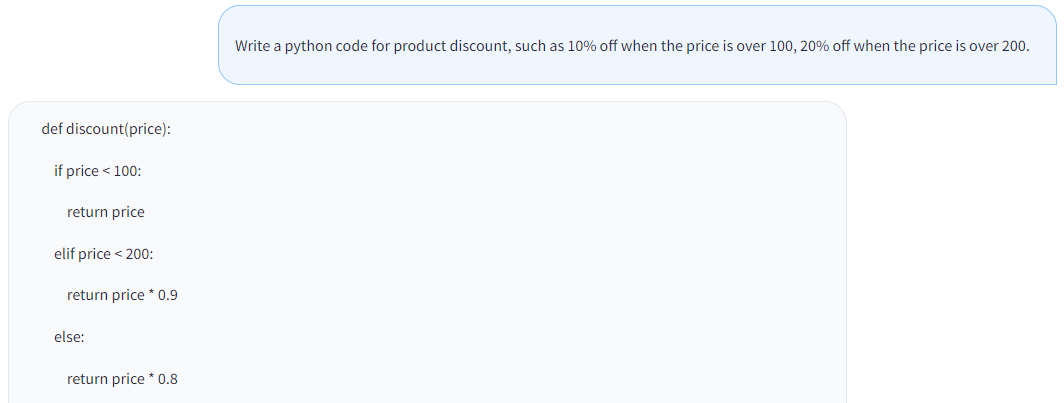Click the number 200 in the elif condition
This screenshot has width=1064, height=403.
[138, 254]
